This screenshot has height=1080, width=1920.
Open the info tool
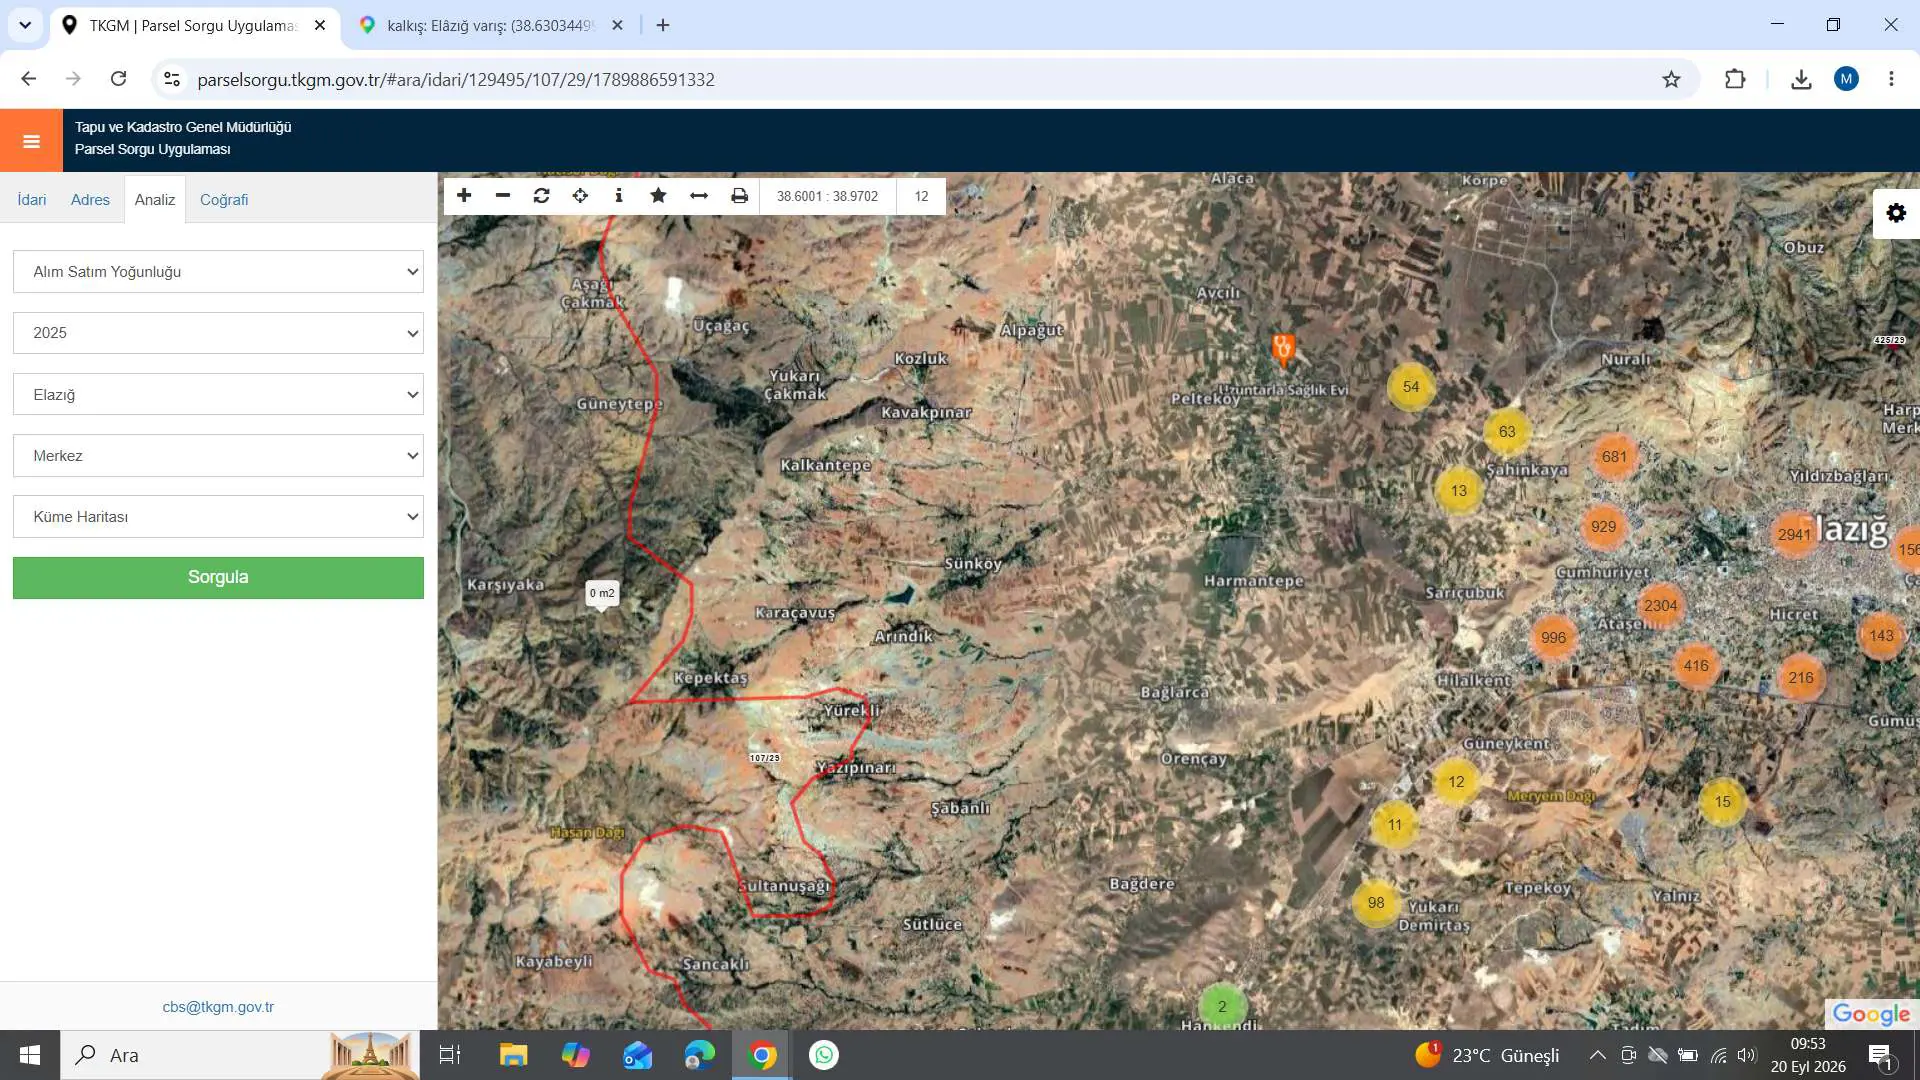(619, 196)
